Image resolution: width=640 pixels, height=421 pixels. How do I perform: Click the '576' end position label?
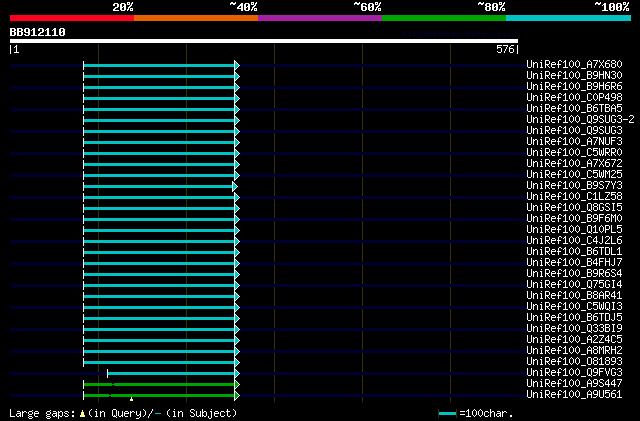pyautogui.click(x=505, y=49)
